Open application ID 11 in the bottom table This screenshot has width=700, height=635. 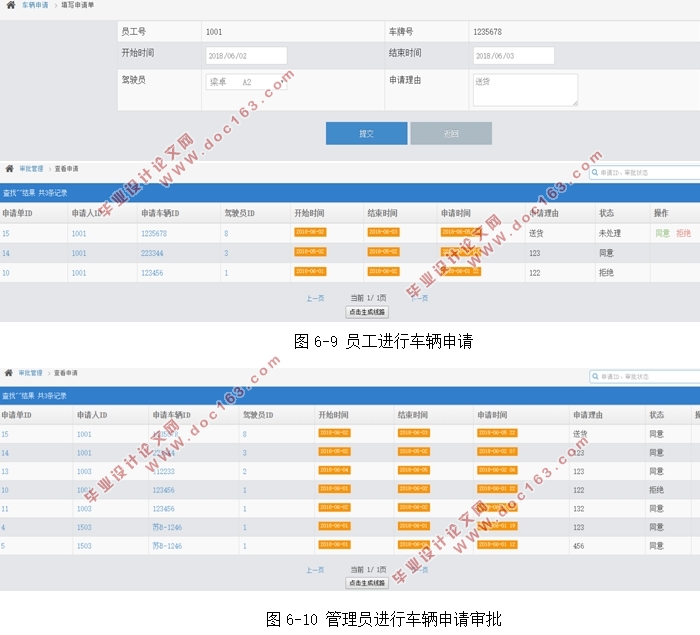click(x=5, y=509)
